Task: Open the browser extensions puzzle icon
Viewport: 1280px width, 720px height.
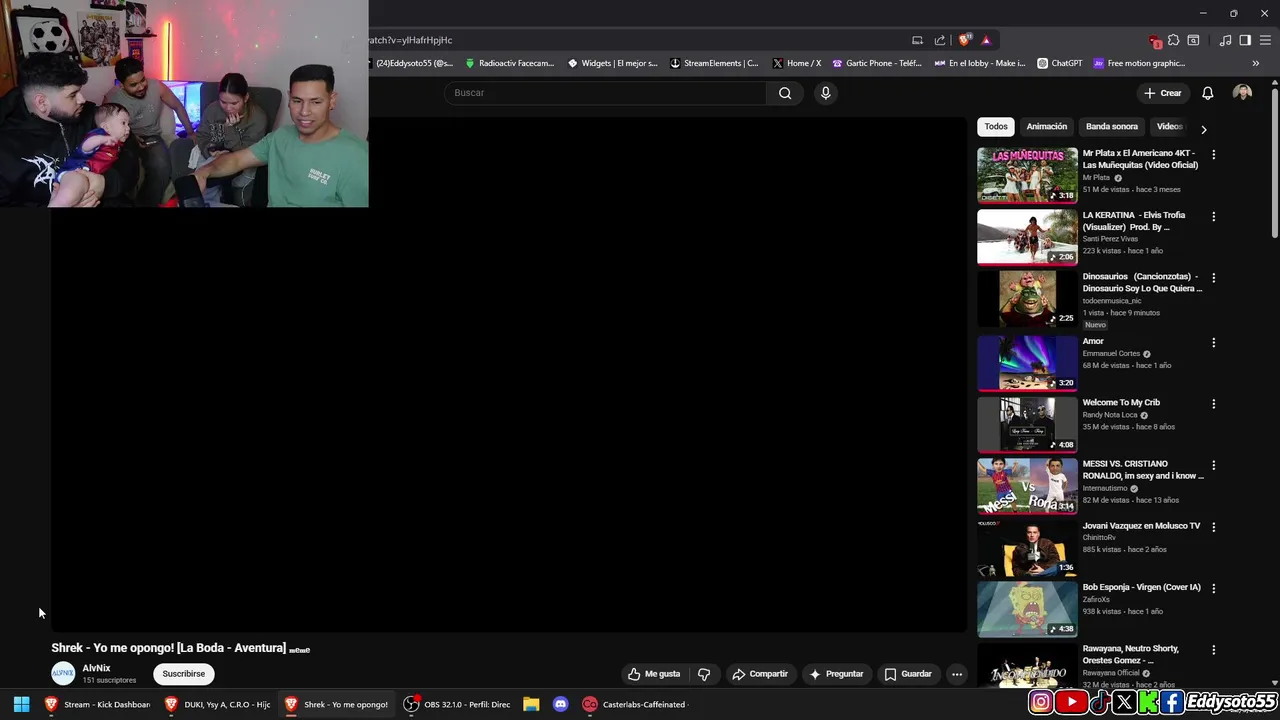Action: (1173, 40)
